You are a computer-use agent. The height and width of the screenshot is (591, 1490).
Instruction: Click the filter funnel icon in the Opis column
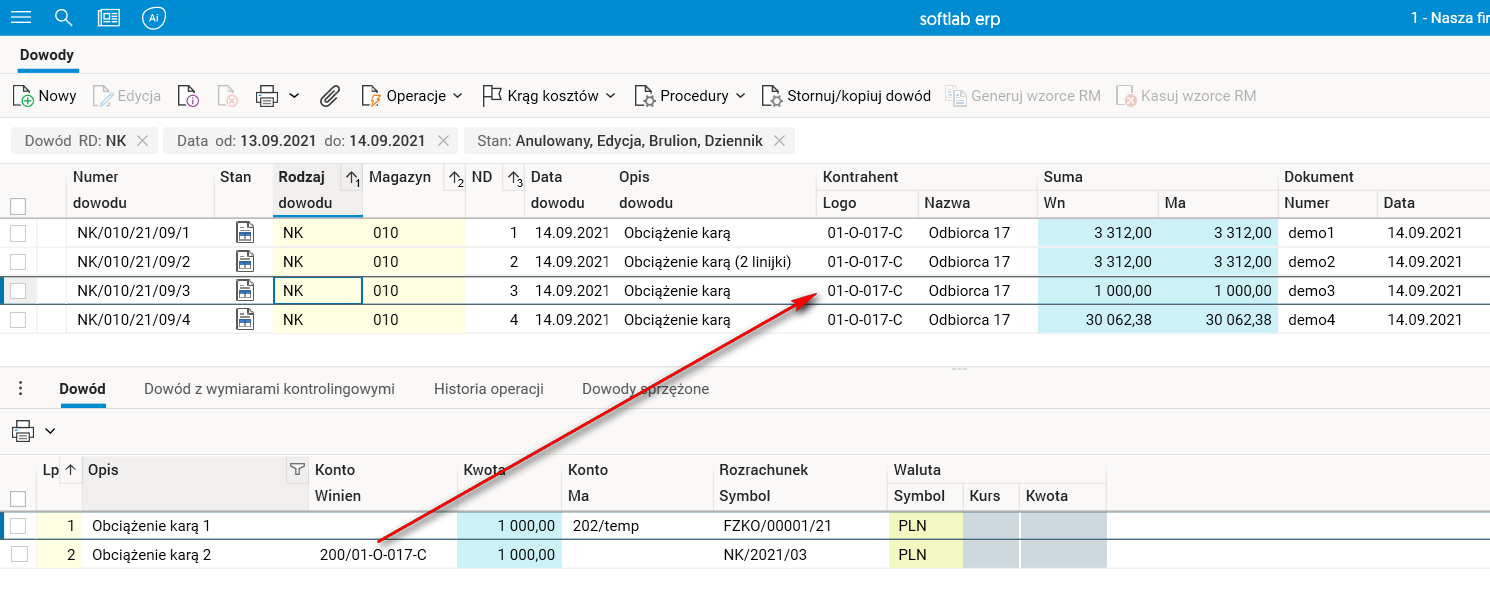tap(297, 469)
